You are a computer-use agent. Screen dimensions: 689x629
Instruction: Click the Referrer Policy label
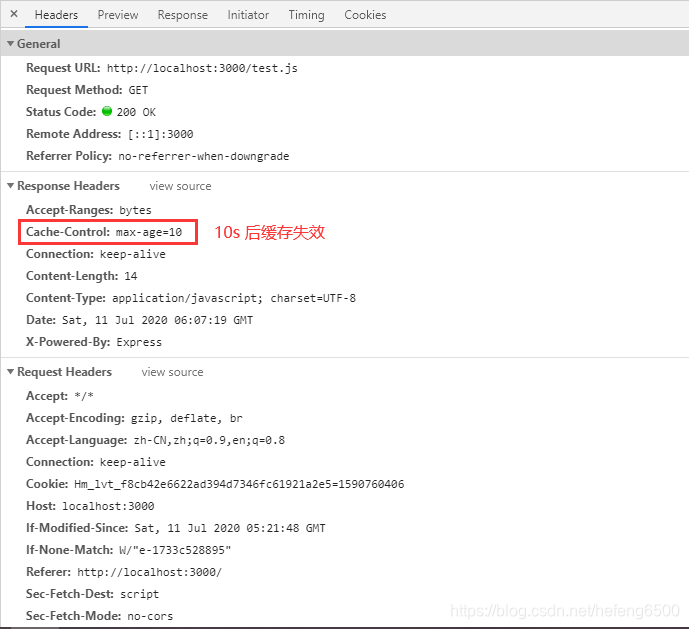pyautogui.click(x=69, y=156)
